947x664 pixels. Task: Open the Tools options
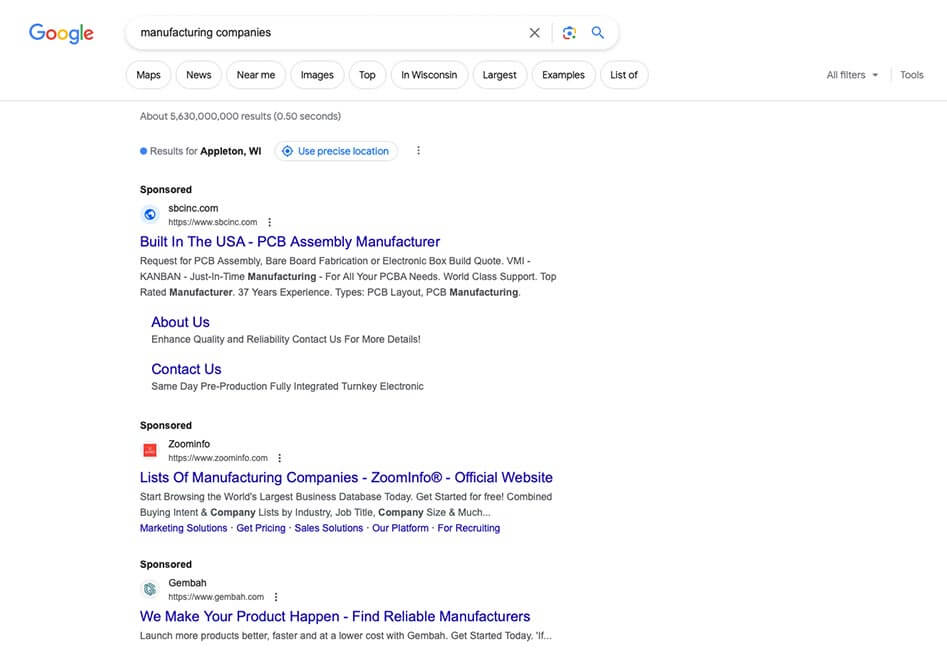911,75
